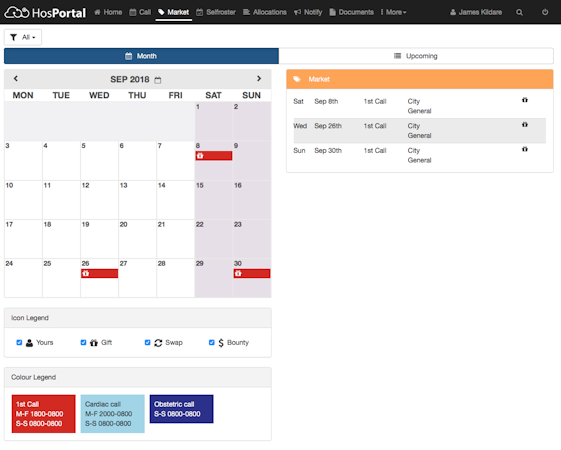Viewport: 561px width, 450px height.
Task: Open the All filter dropdown
Action: tap(23, 37)
